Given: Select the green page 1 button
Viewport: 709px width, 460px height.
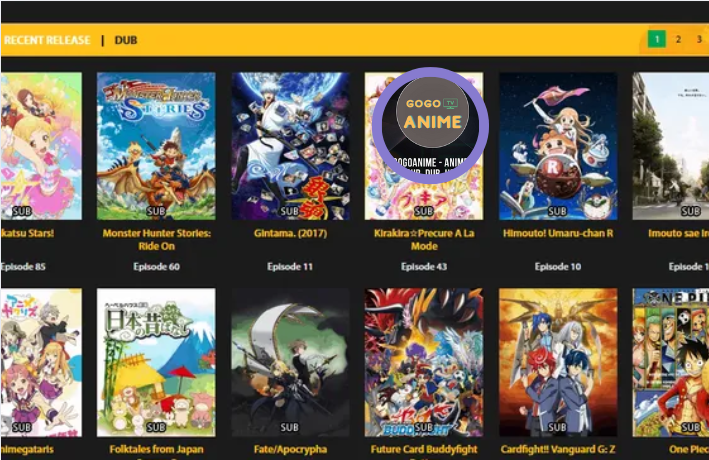Looking at the screenshot, I should [x=657, y=39].
